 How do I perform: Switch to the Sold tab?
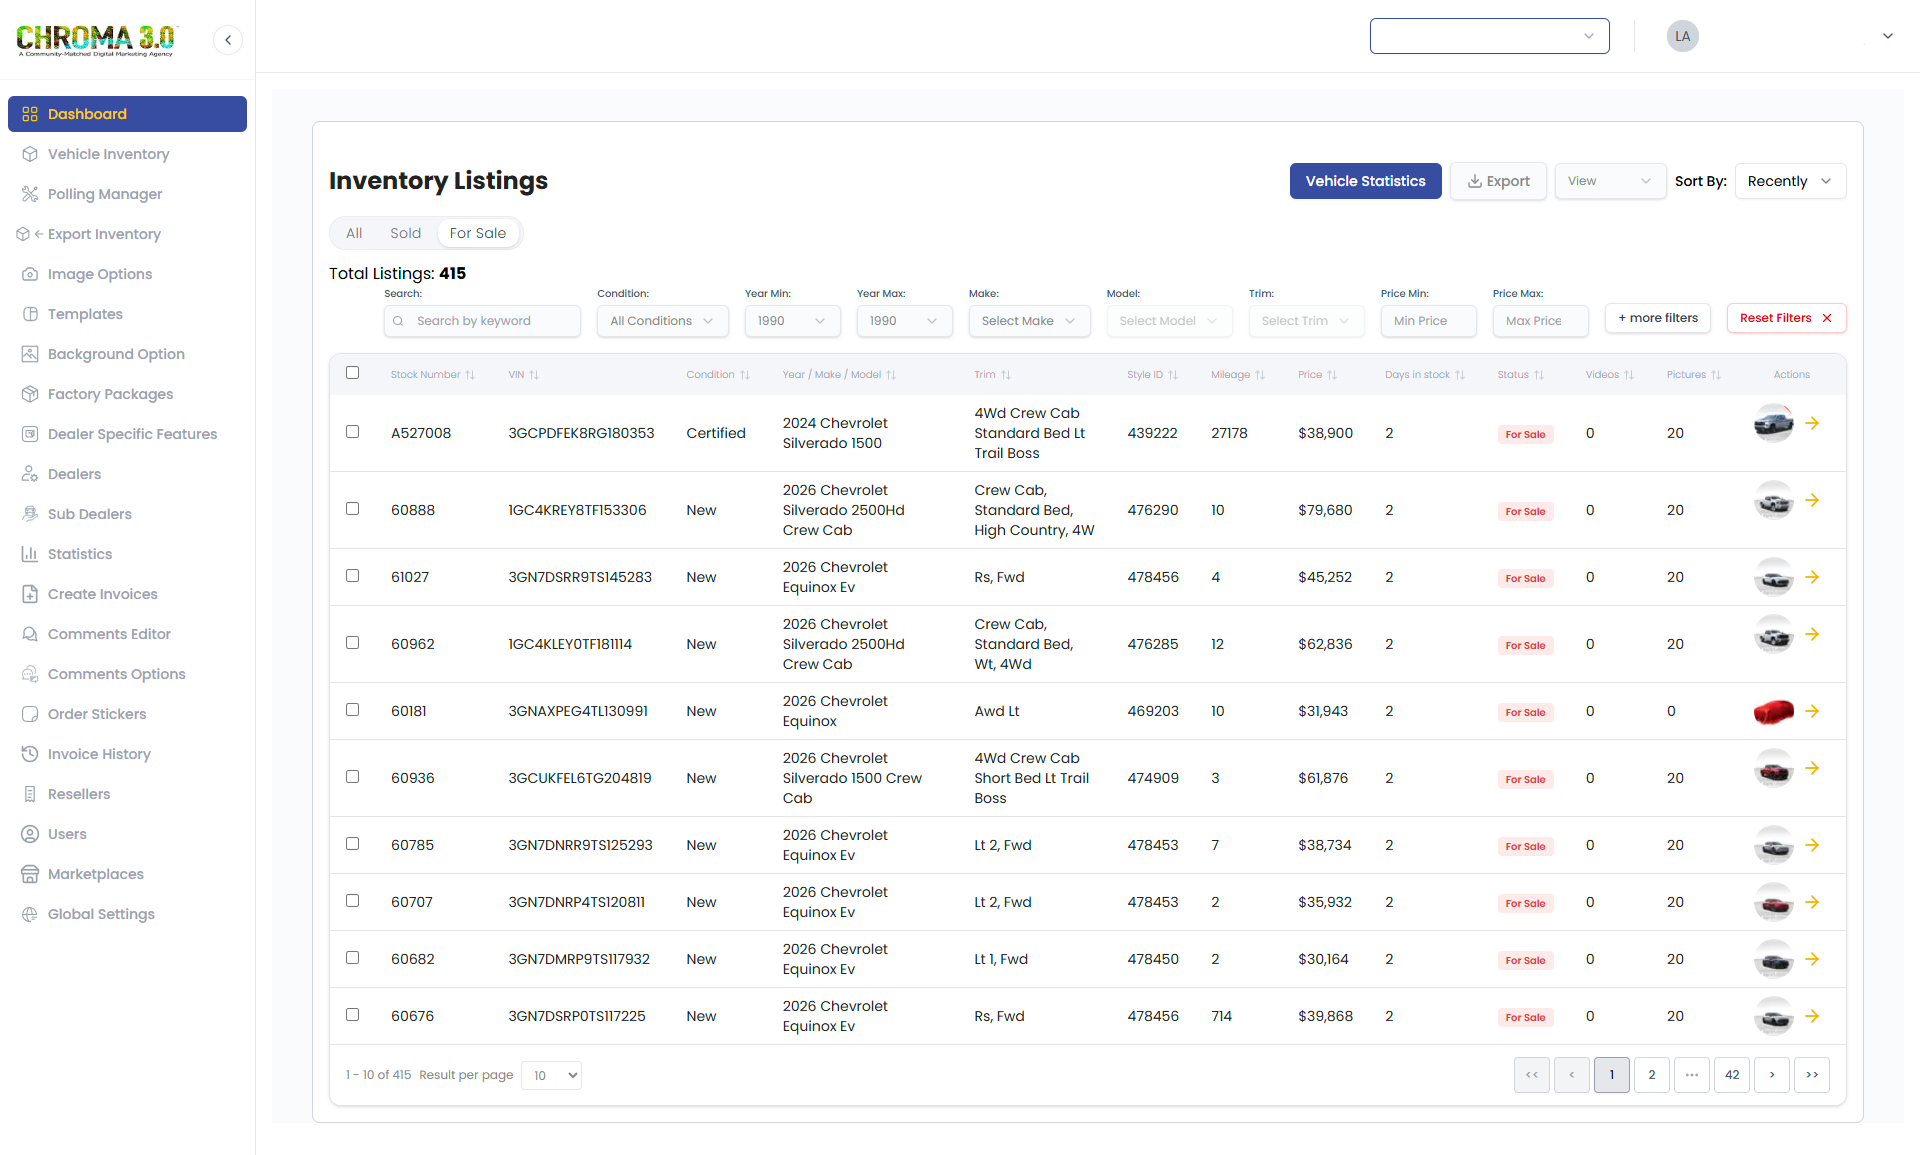(x=405, y=233)
